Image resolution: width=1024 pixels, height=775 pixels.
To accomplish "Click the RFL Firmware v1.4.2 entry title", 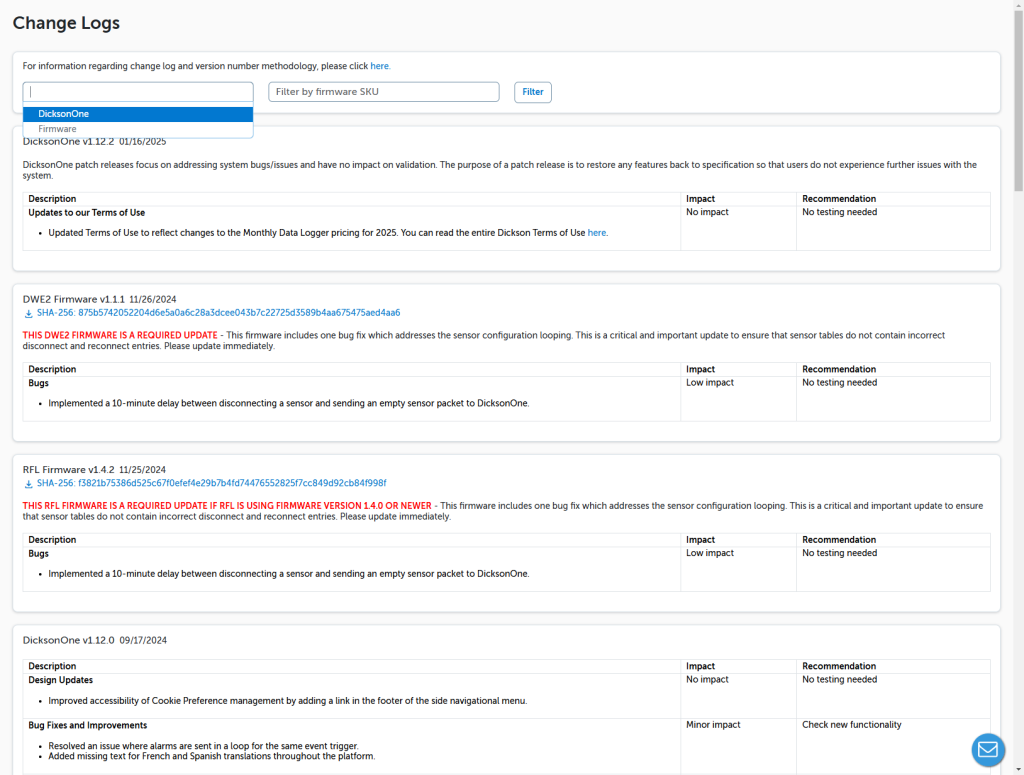I will click(68, 469).
